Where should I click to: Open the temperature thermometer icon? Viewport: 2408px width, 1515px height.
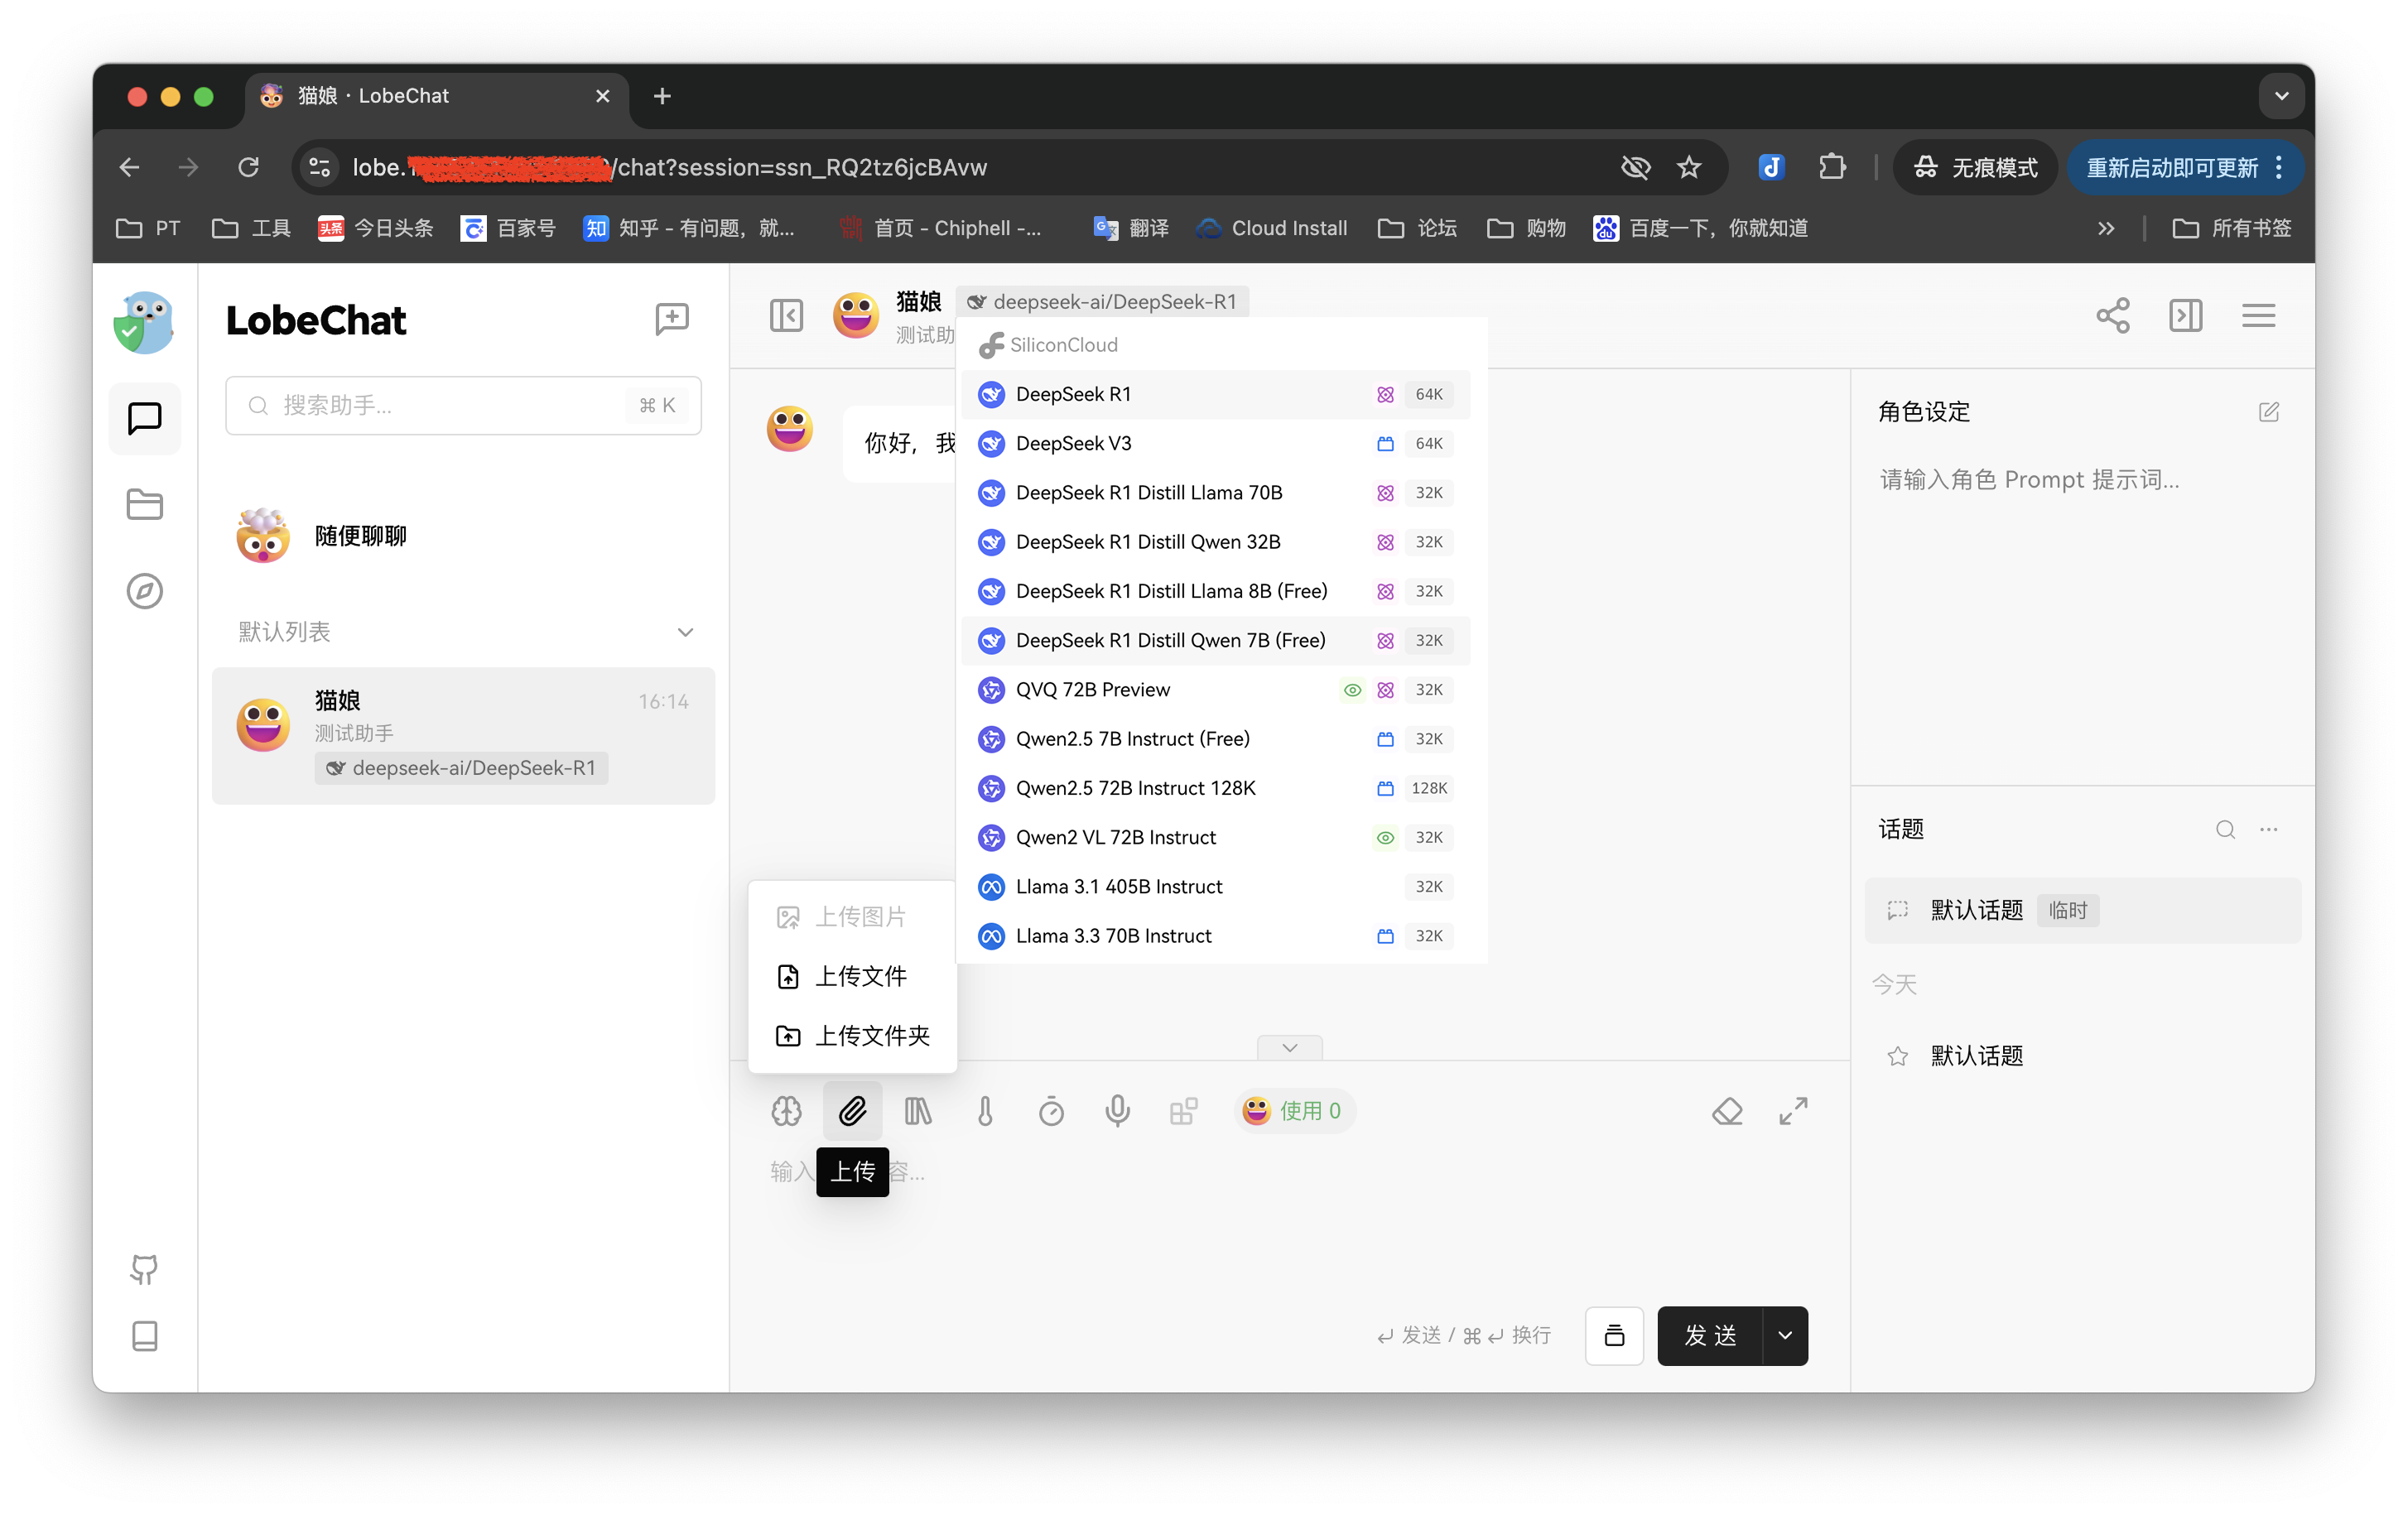point(985,1111)
